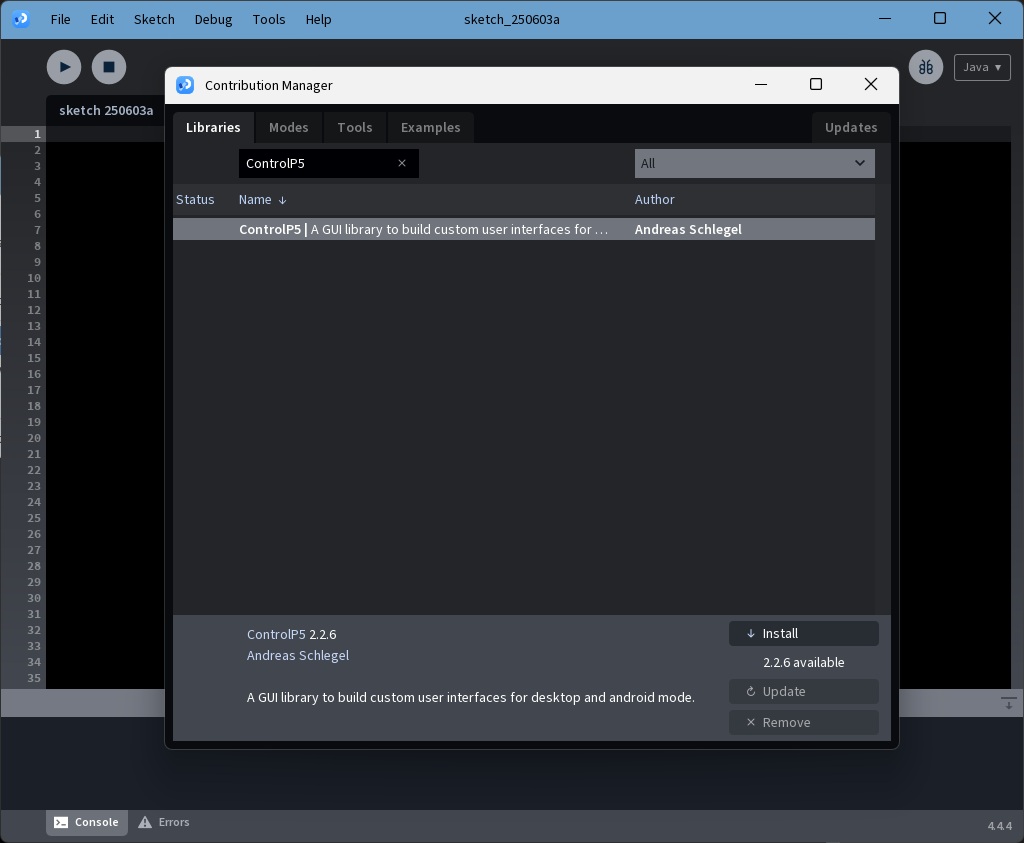Close the Contribution Manager window
Screen dimensions: 1024x843
[x=871, y=84]
